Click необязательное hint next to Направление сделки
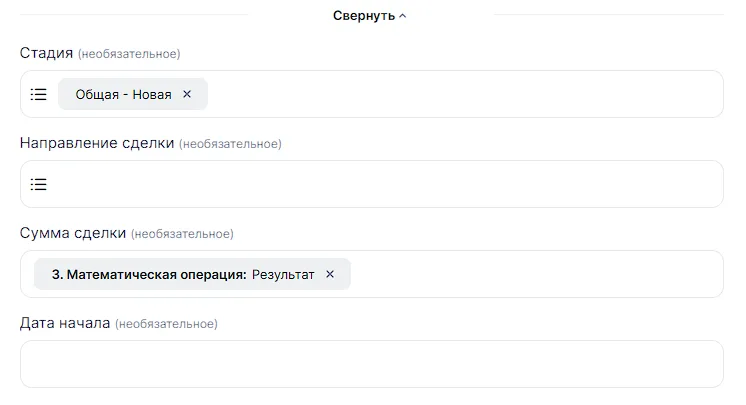746x405 pixels. click(230, 144)
